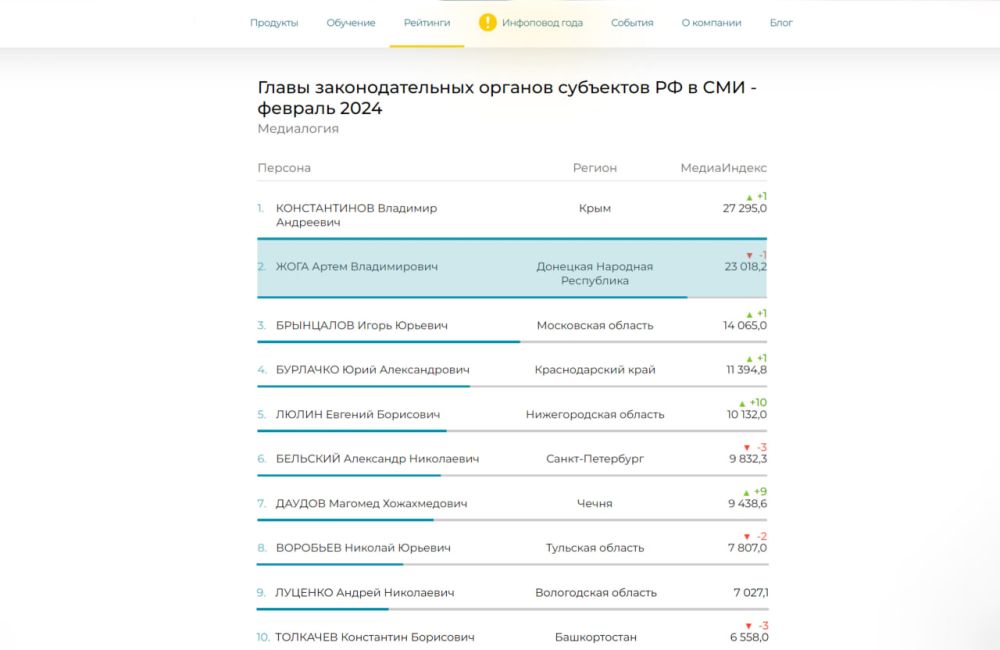Screen dimensions: 1000x650
Task: Click green up arrow beside Константинов's index
Action: (749, 197)
